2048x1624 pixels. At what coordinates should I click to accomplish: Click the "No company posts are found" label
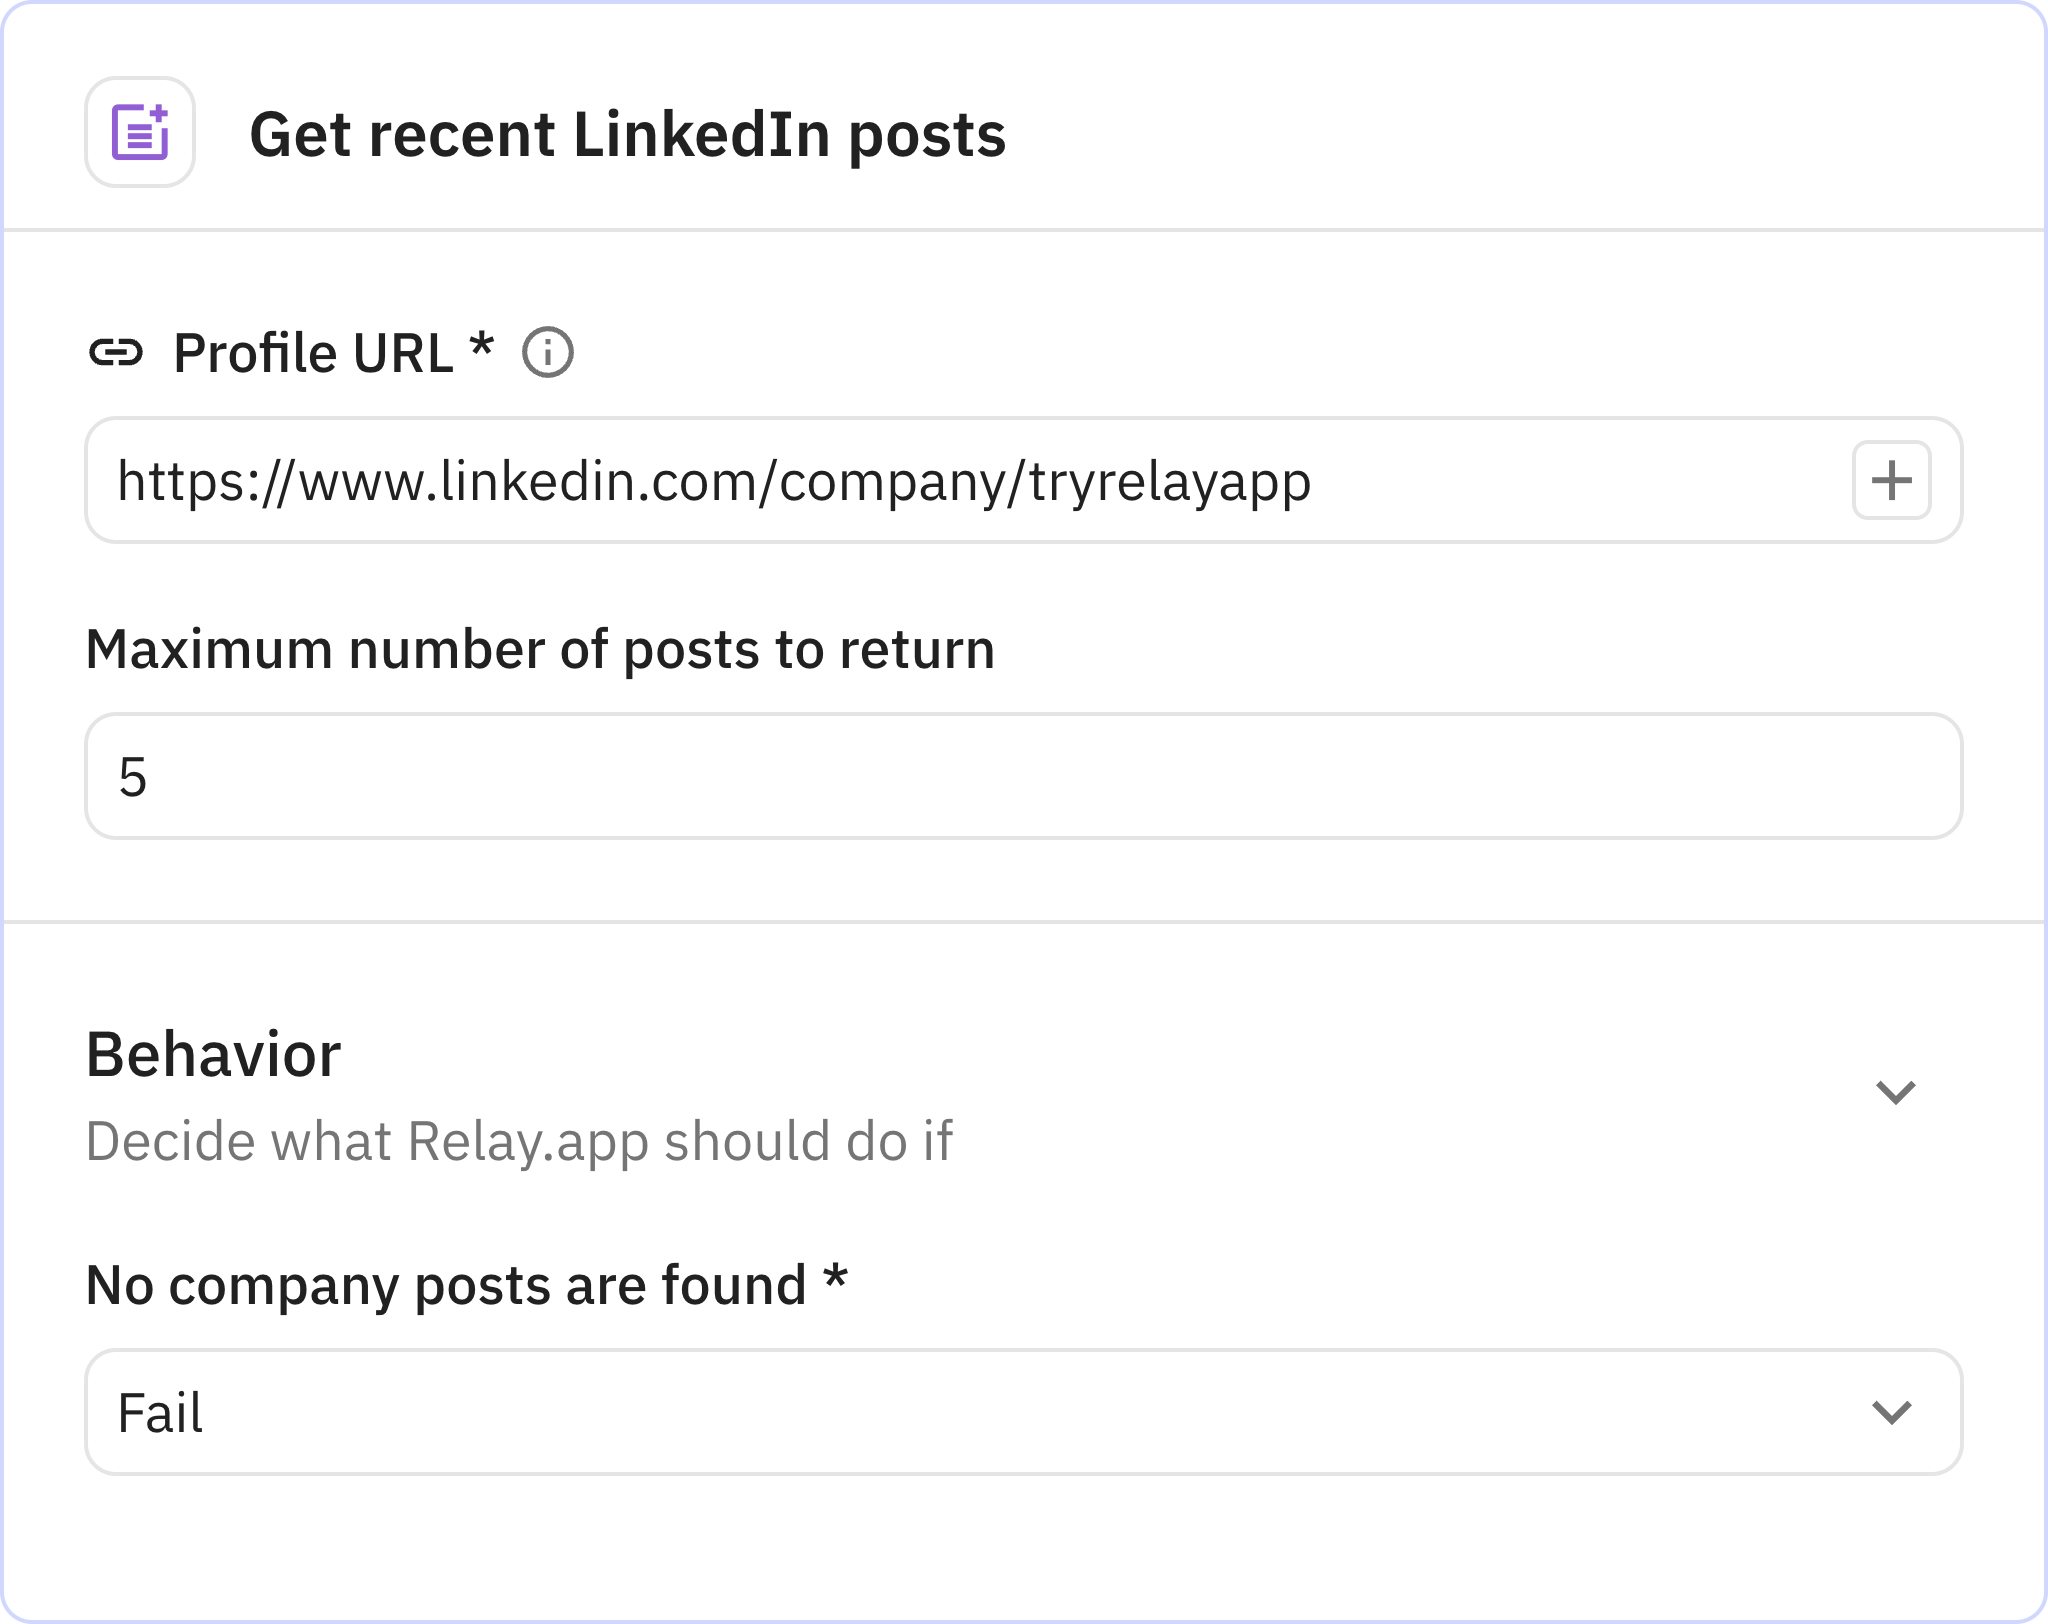[x=446, y=1286]
